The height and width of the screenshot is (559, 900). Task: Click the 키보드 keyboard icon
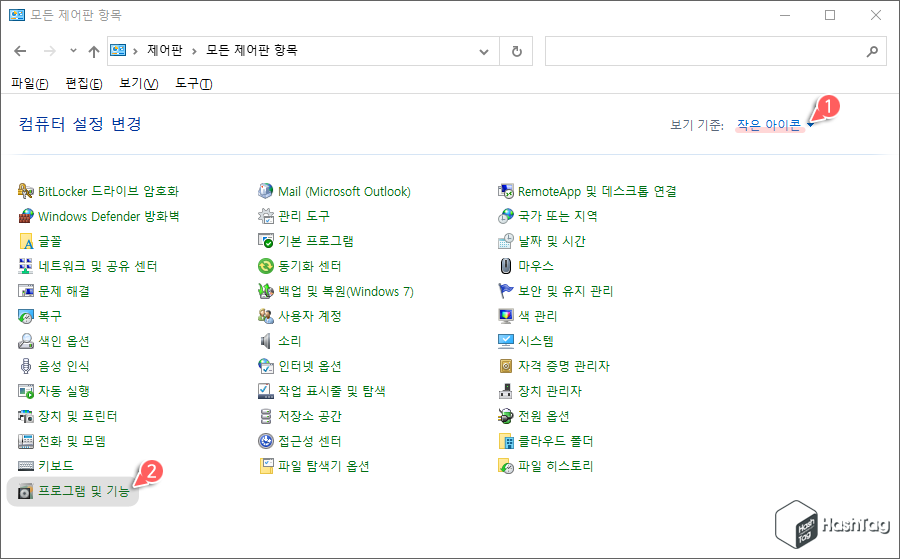click(x=26, y=466)
